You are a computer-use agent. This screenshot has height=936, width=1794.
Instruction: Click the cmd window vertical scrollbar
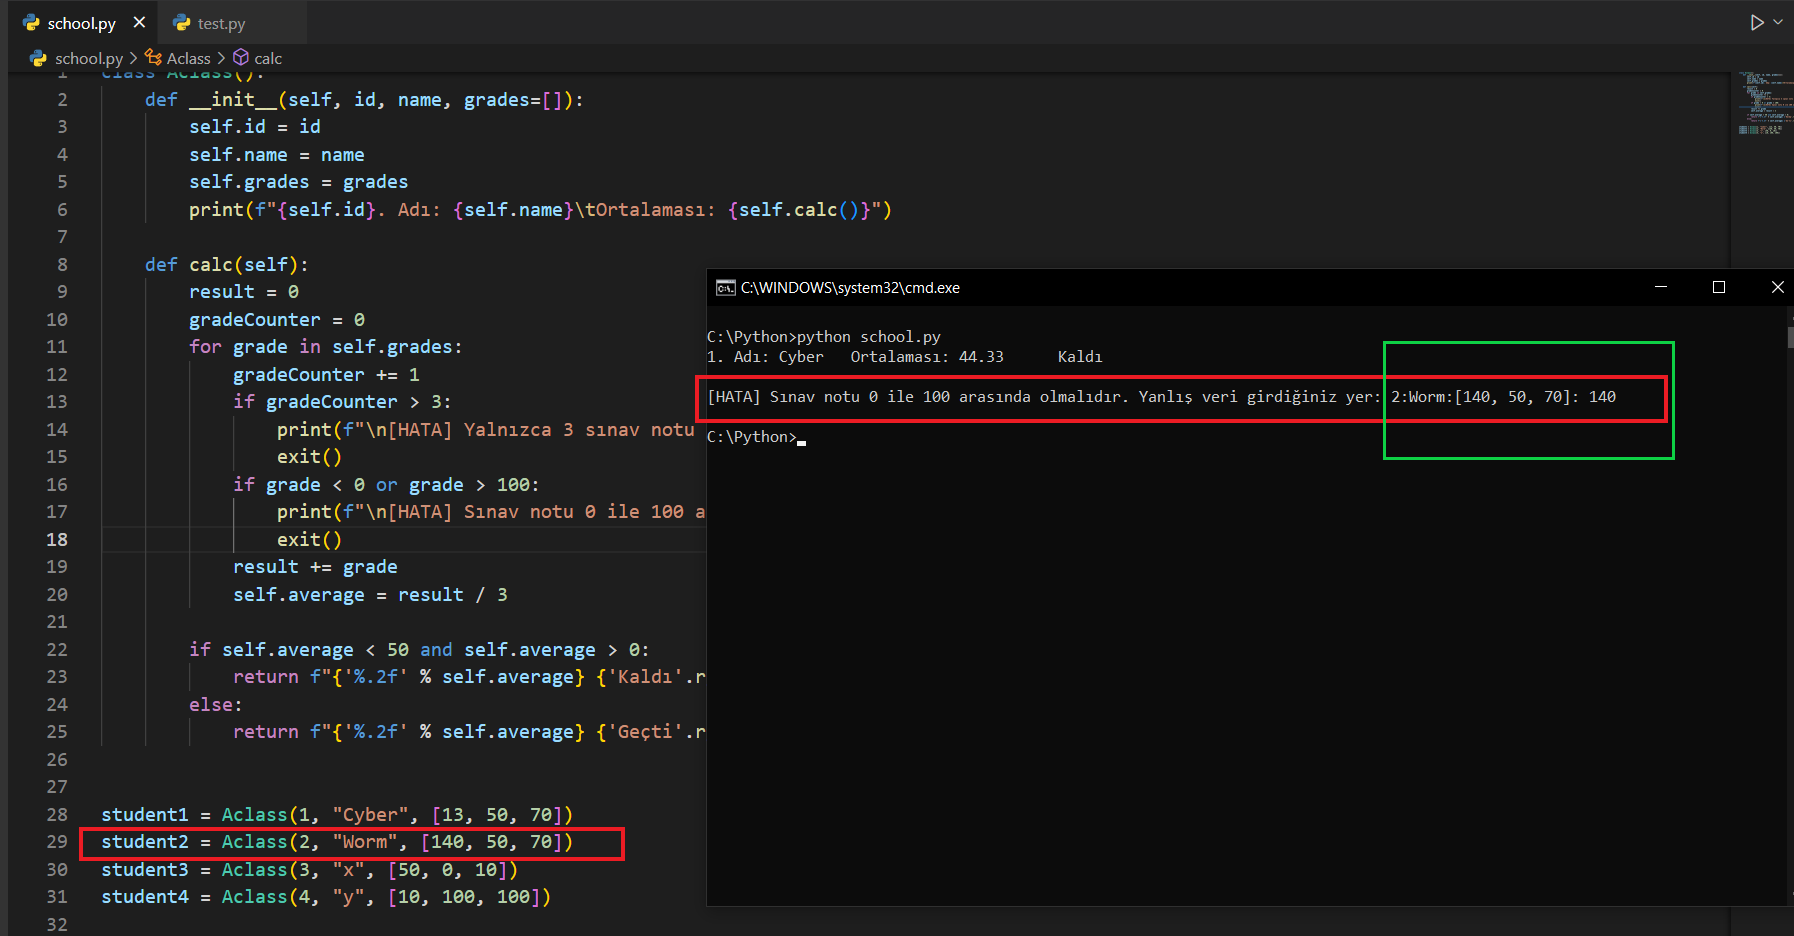tap(1788, 600)
